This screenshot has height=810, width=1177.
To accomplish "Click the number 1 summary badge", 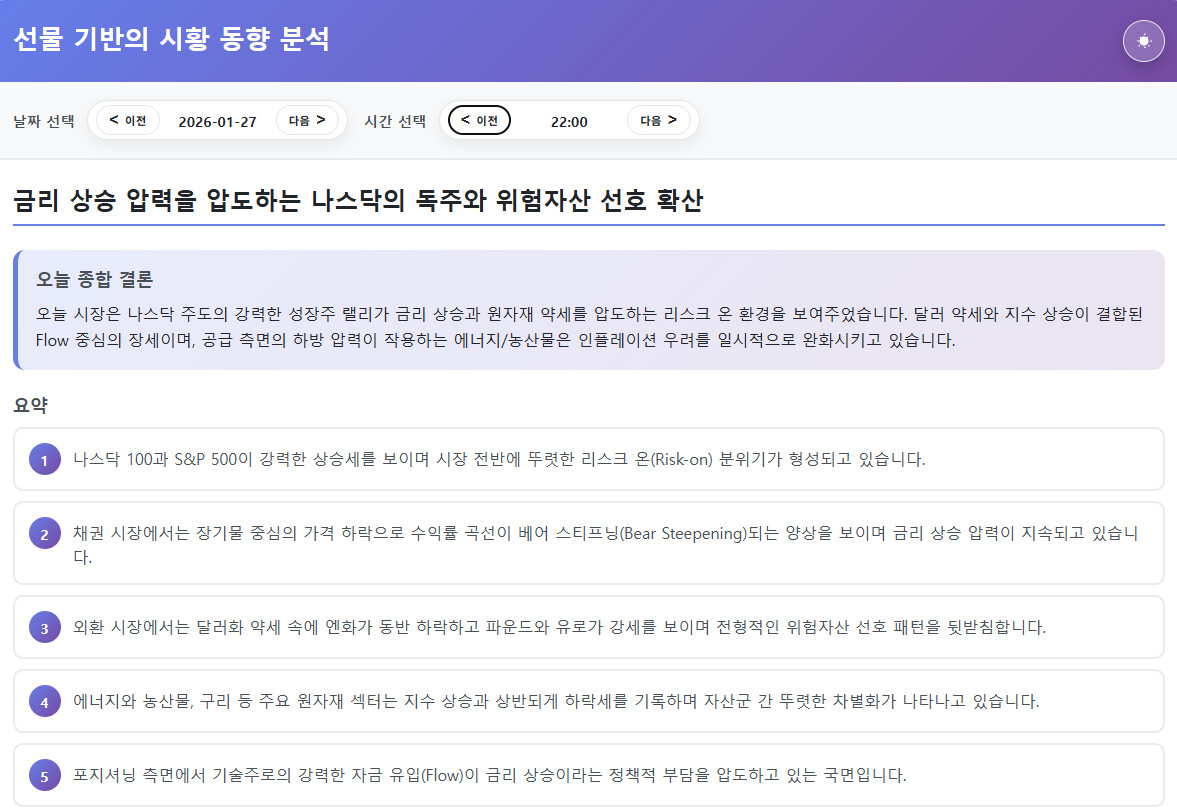I will (44, 460).
